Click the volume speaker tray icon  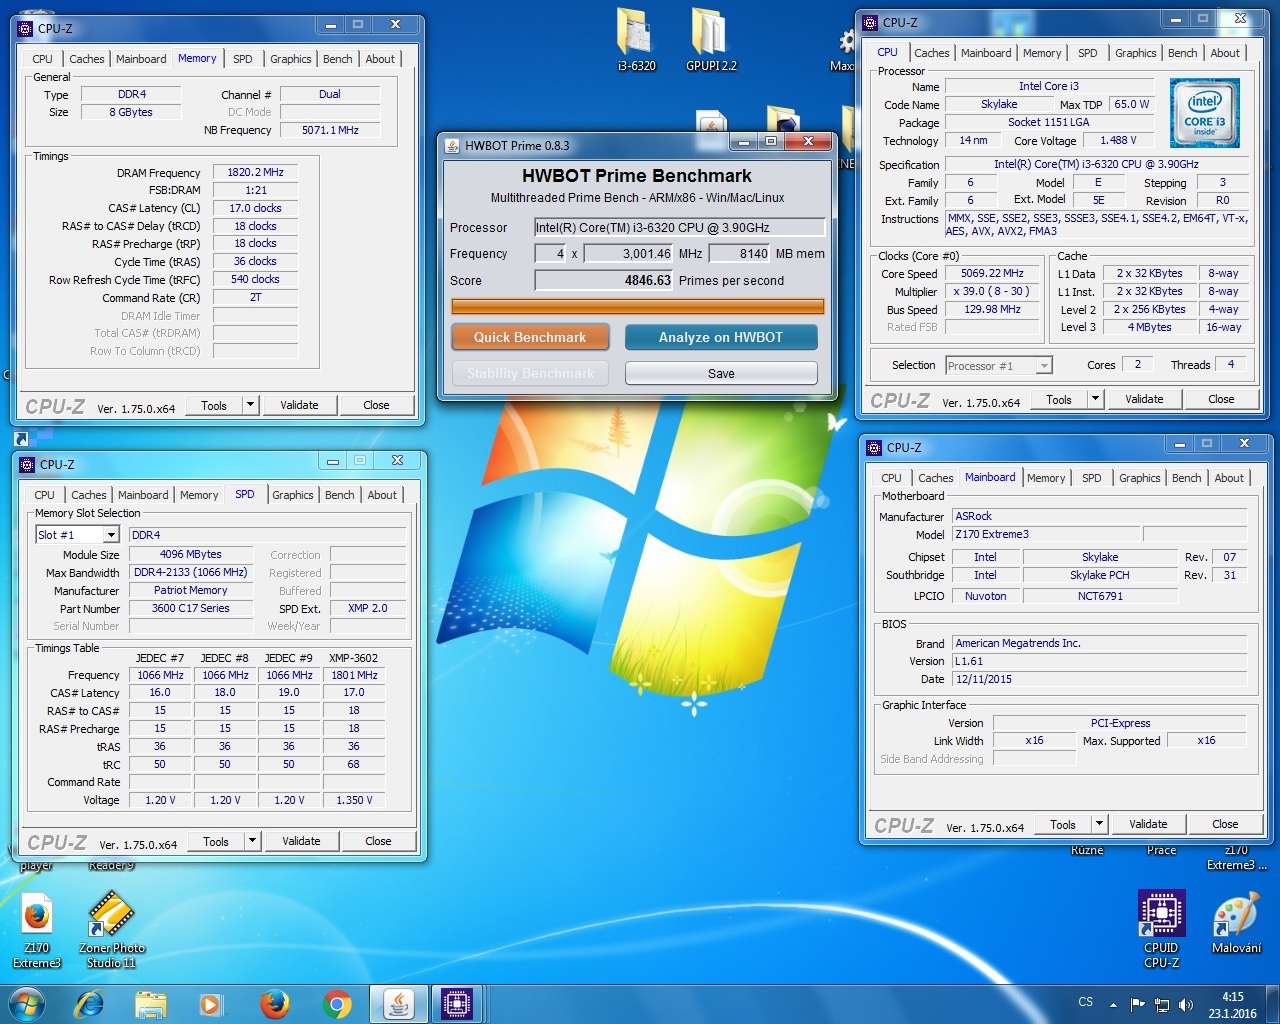(x=1186, y=1004)
